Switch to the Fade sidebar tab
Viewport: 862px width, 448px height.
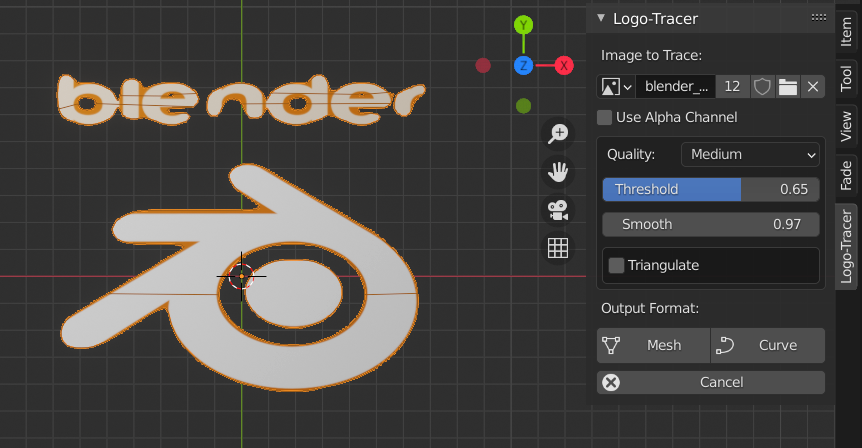[847, 175]
